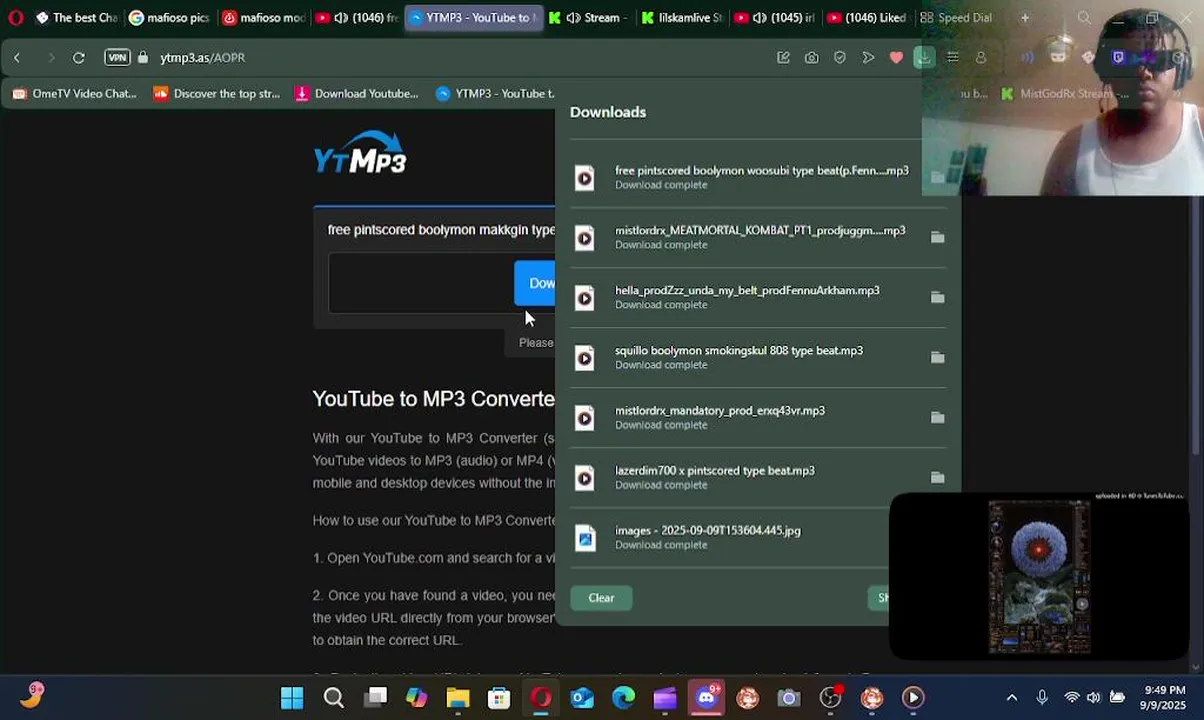Open Microsoft Store from the taskbar
Screen dimensions: 1204x720
(x=499, y=698)
